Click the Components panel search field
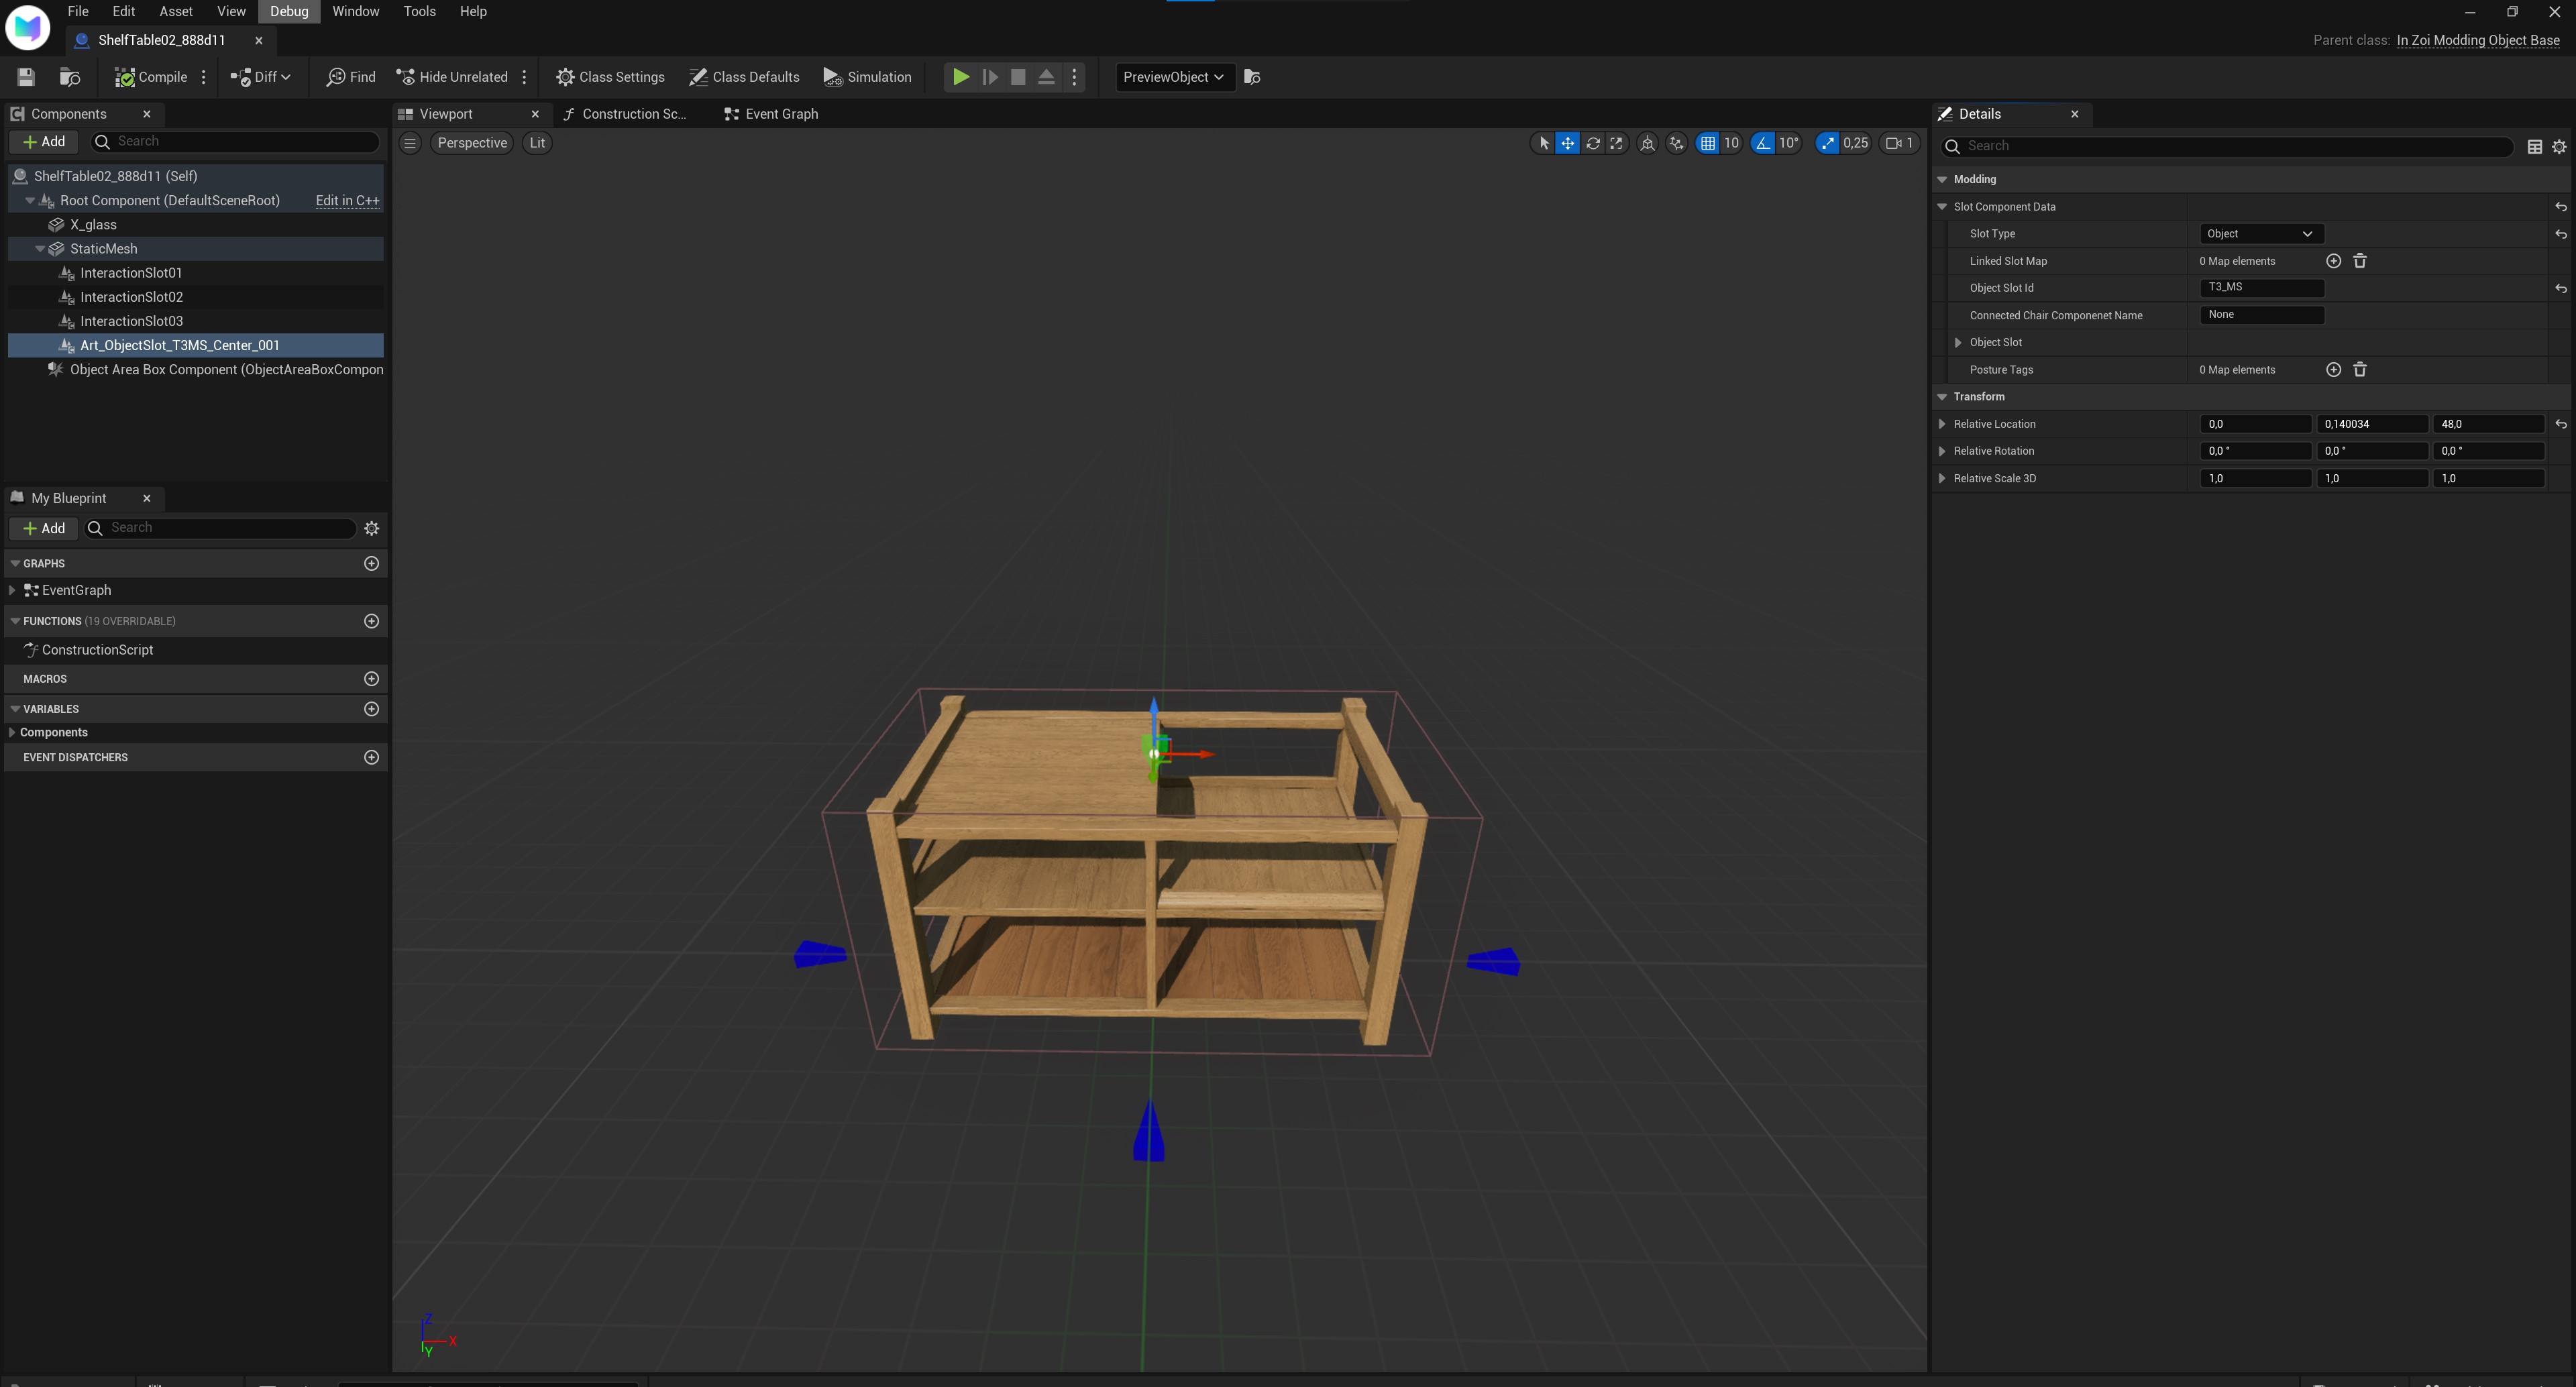2576x1387 pixels. [x=236, y=142]
